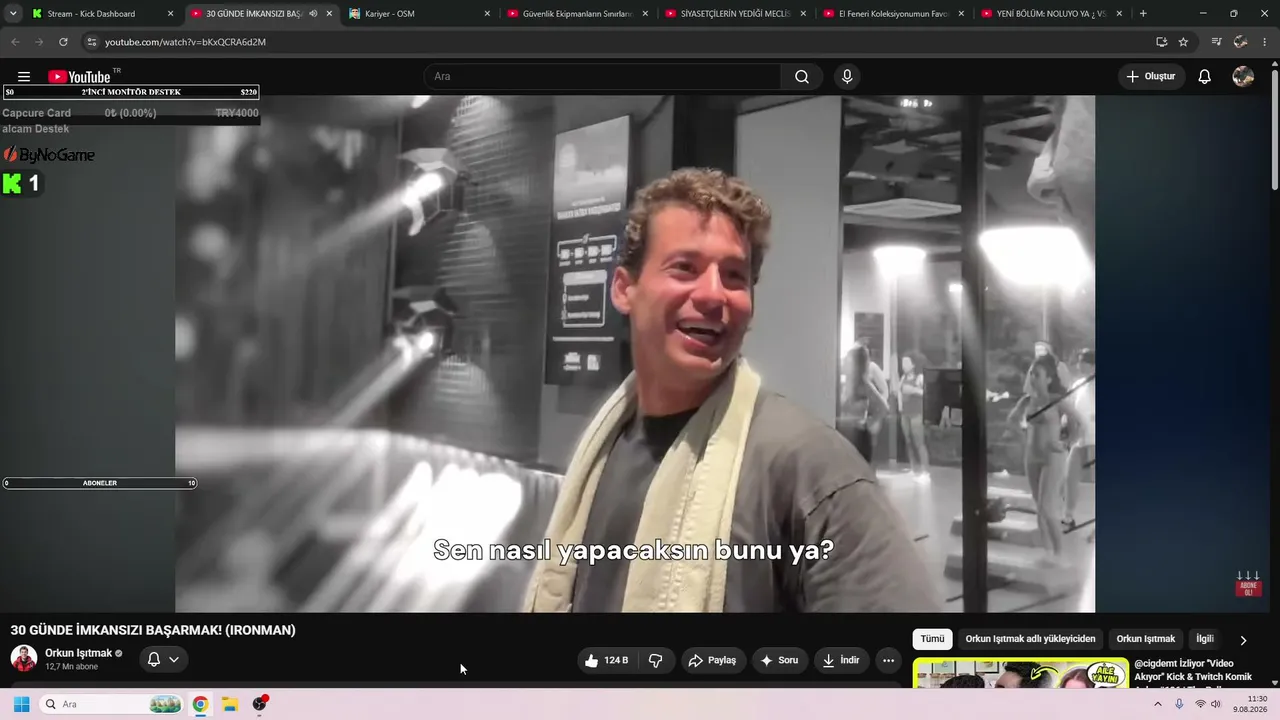Open taskbar clock and date
The height and width of the screenshot is (720, 1280).
(x=1250, y=704)
